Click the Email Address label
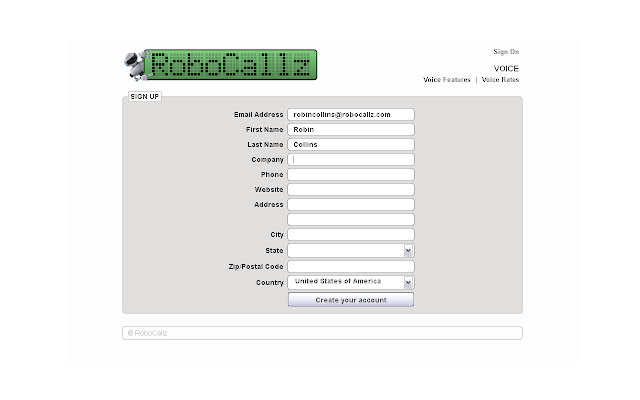This screenshot has width=640, height=400. click(258, 115)
